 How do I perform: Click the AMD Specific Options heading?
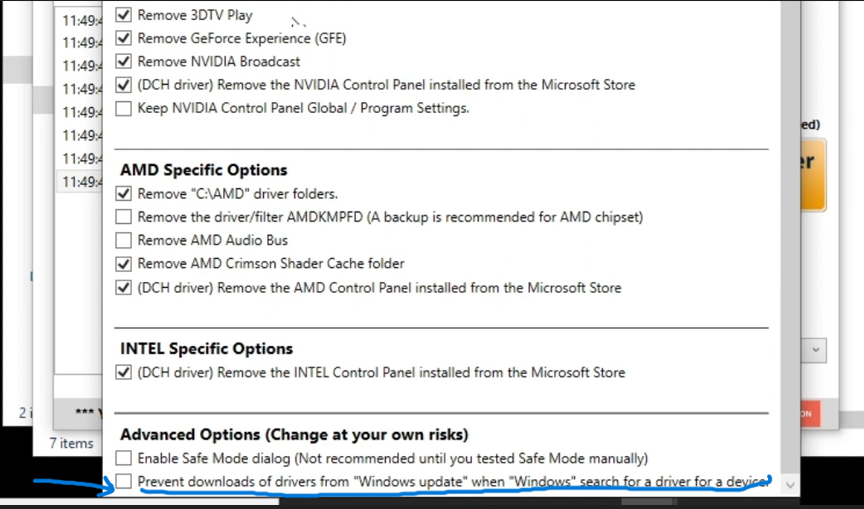[204, 170]
